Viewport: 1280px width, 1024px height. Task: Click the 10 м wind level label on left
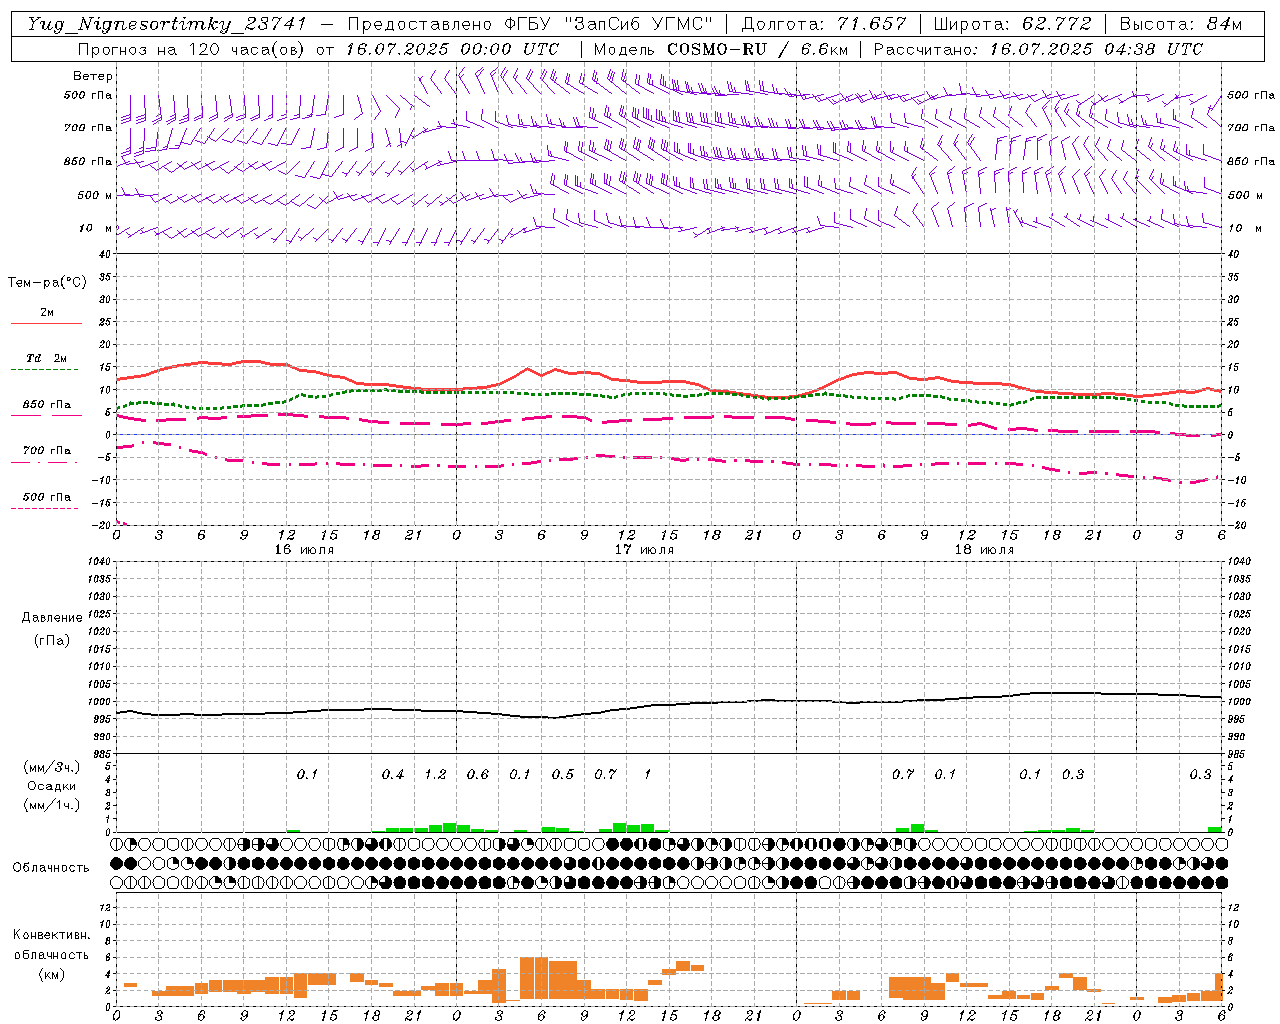[x=97, y=229]
